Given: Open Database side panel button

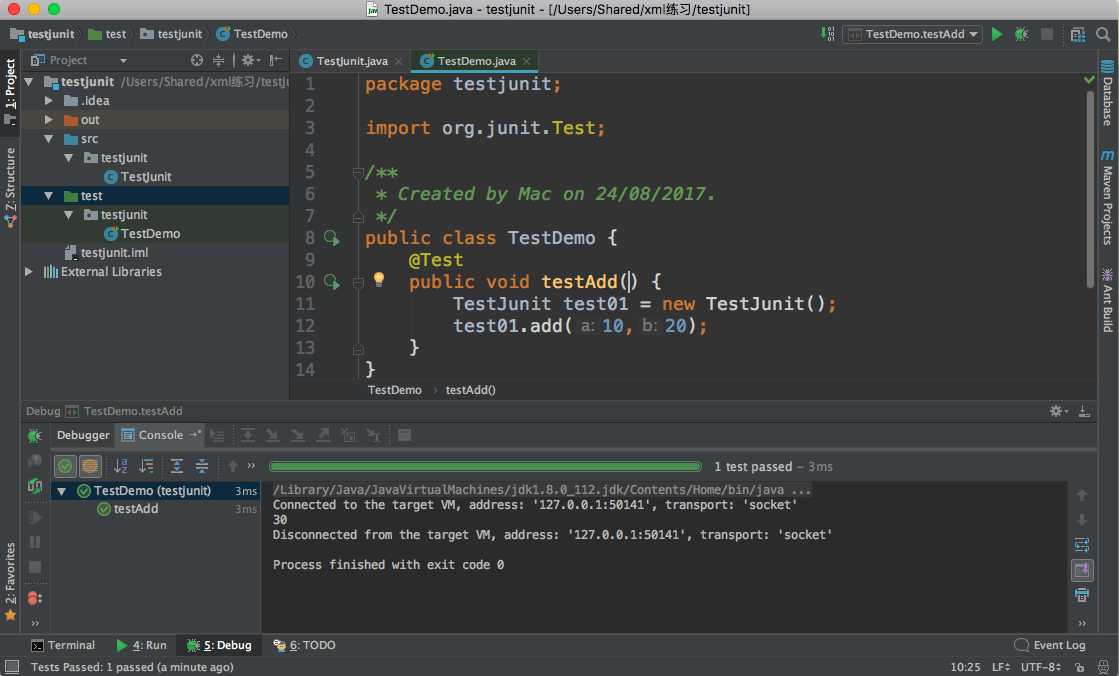Looking at the screenshot, I should click(1107, 94).
